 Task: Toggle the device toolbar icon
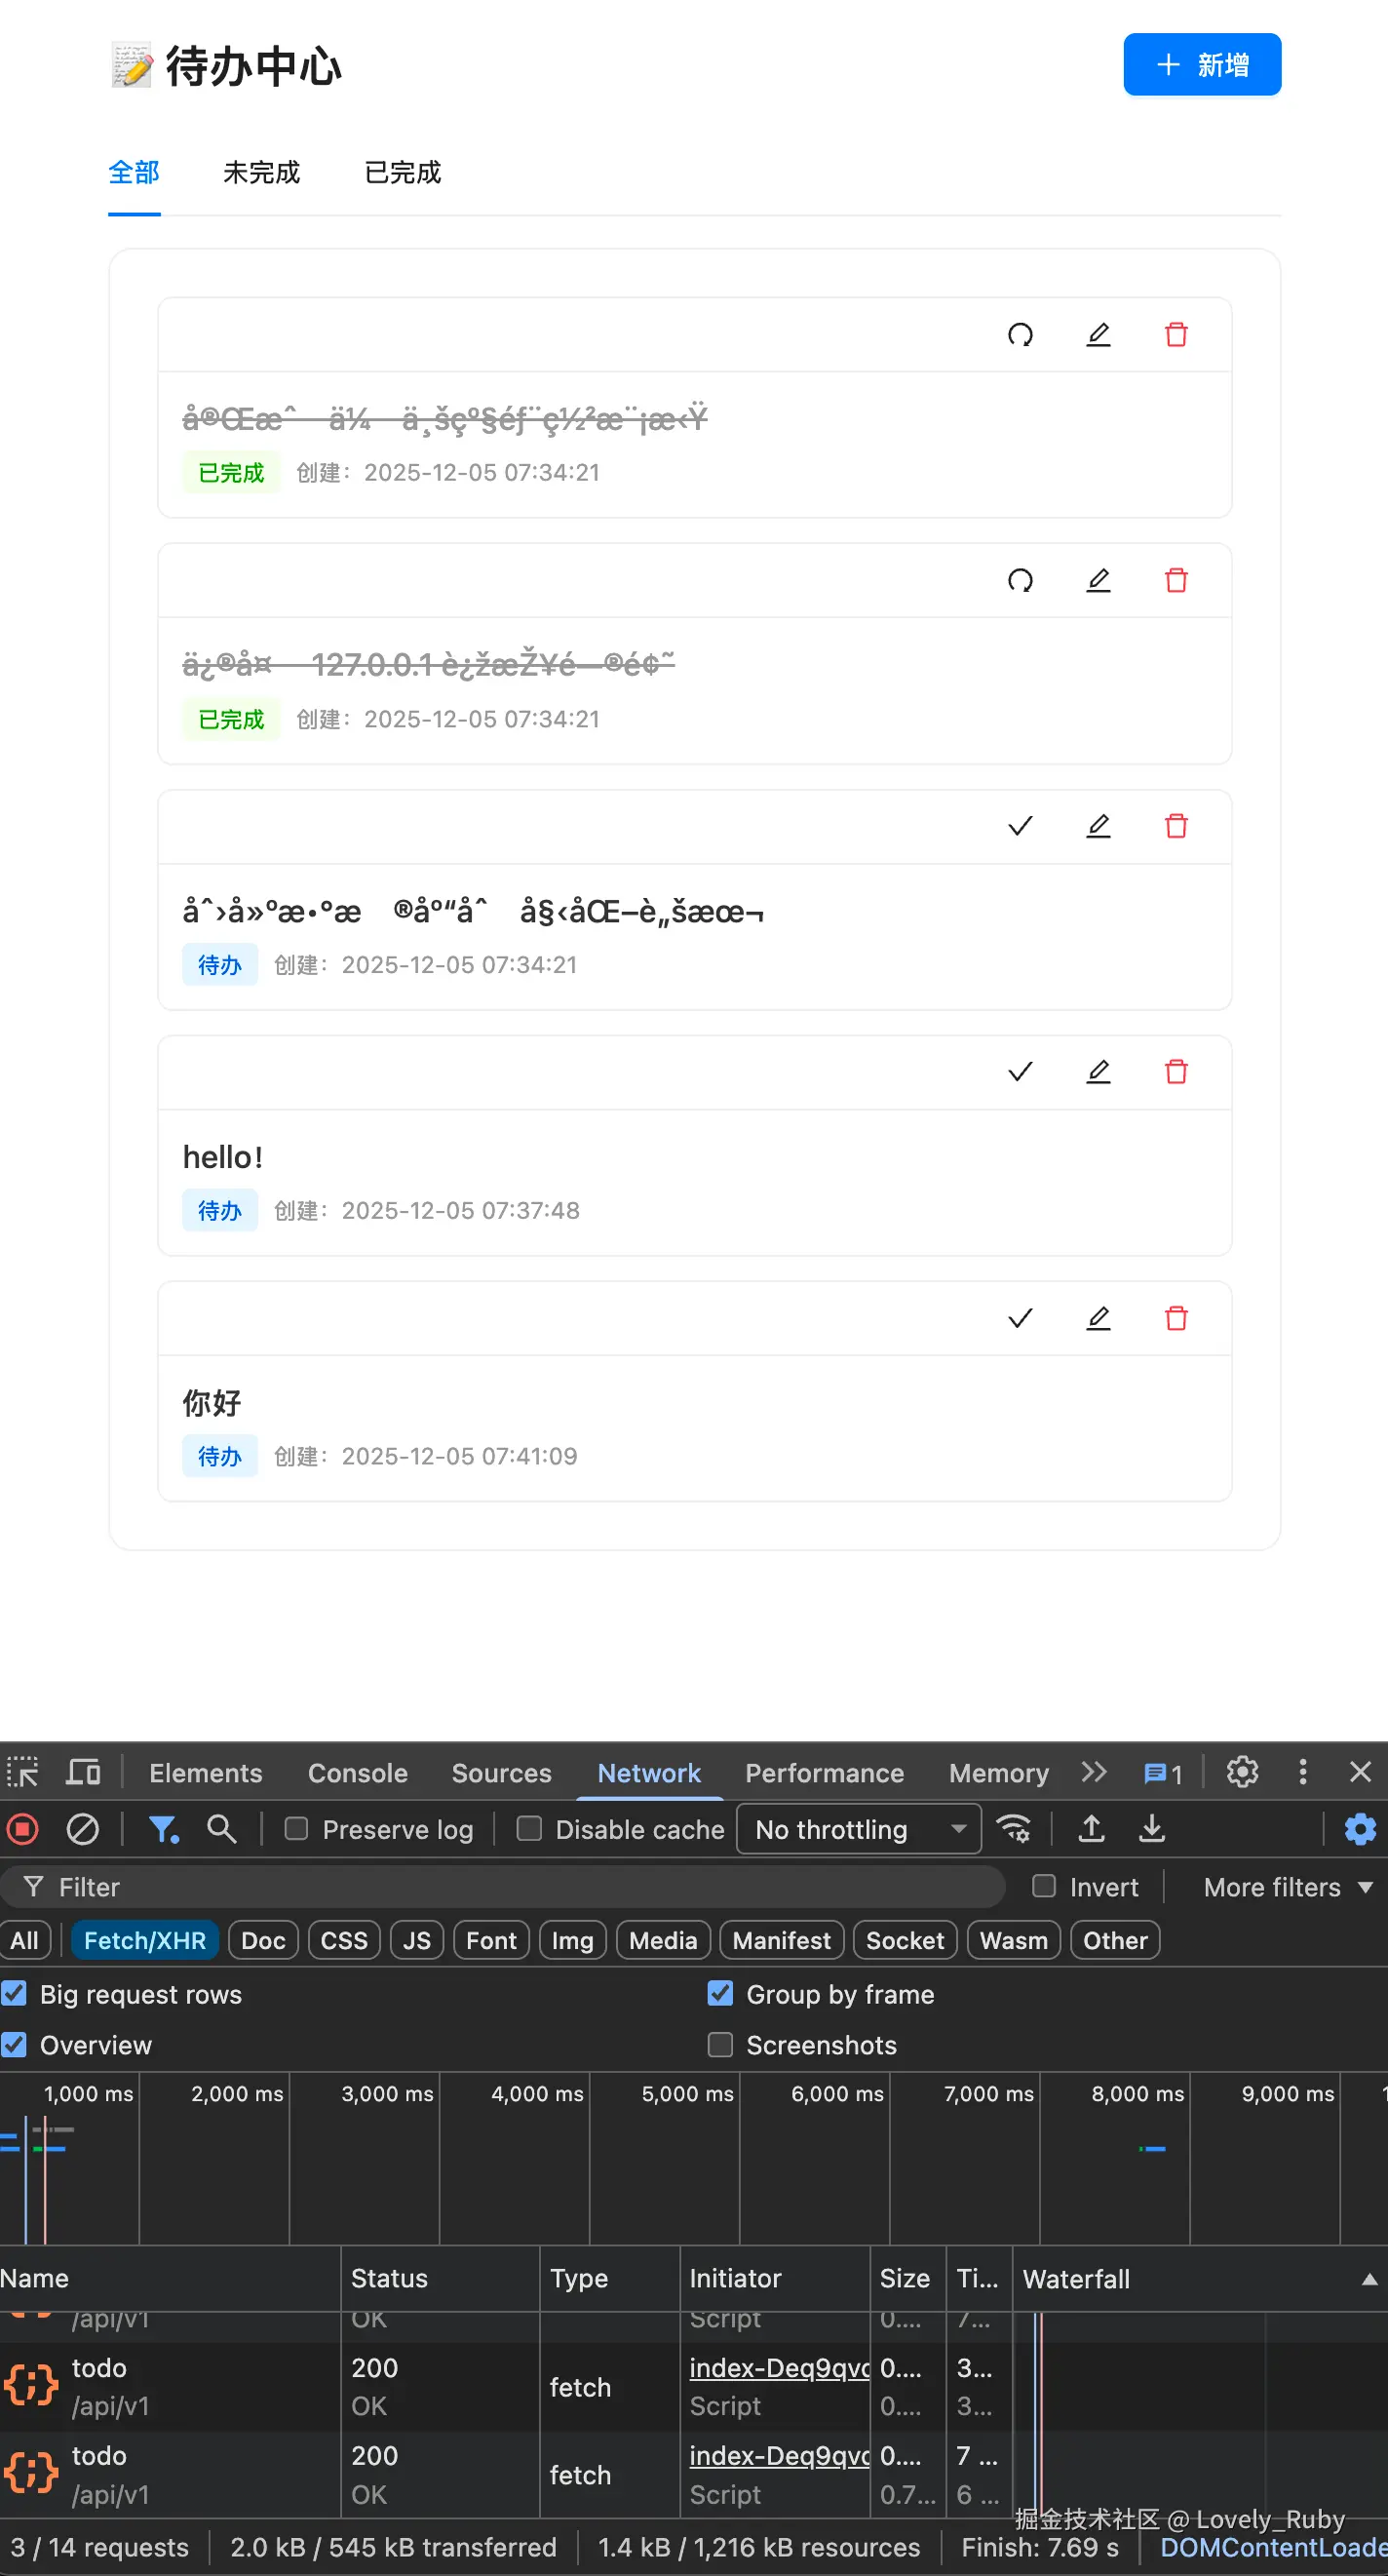pyautogui.click(x=83, y=1773)
